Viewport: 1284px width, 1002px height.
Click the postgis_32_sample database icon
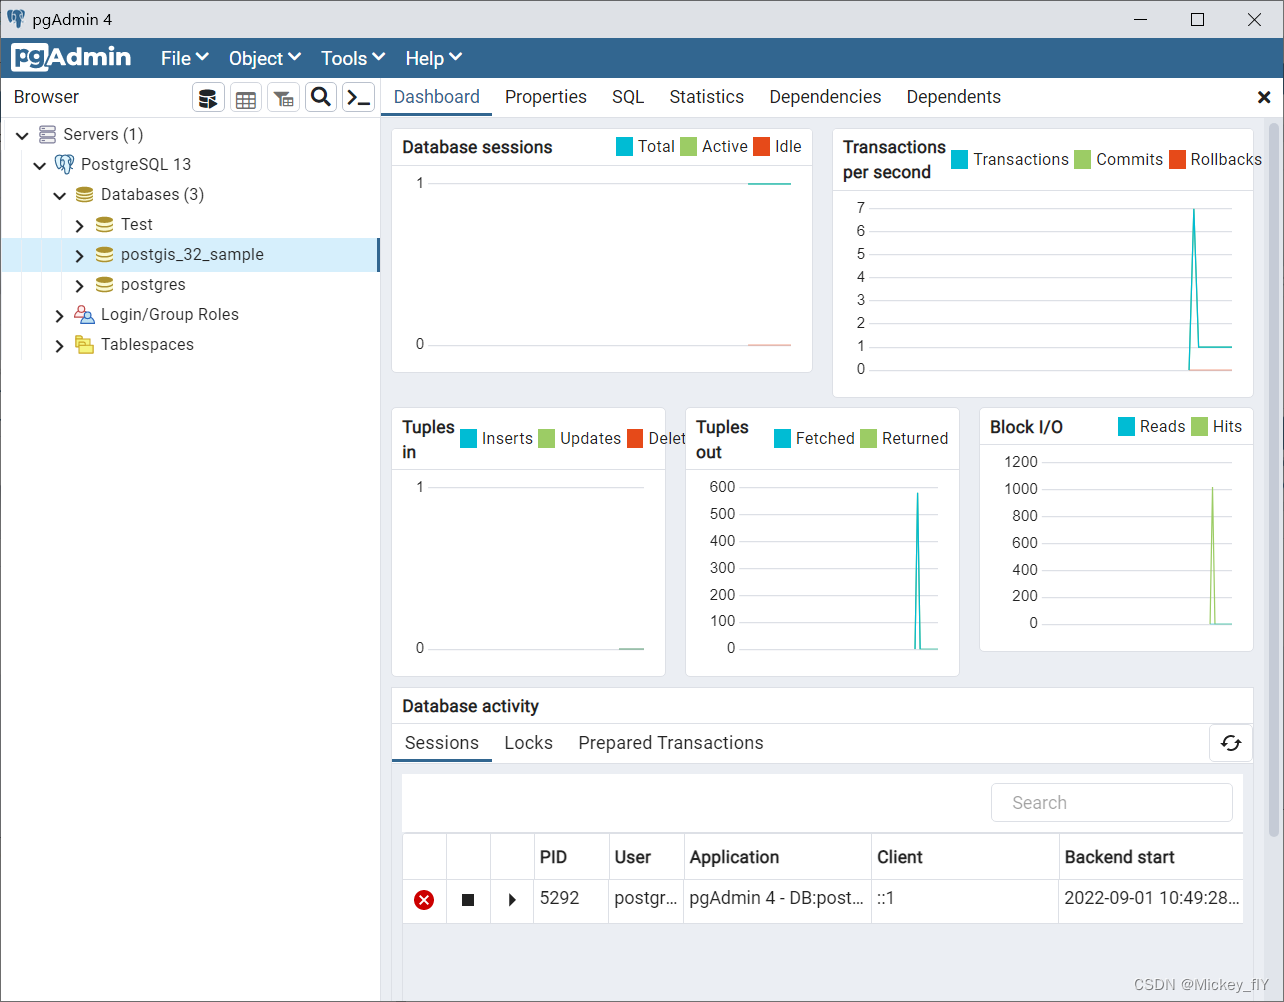click(104, 254)
